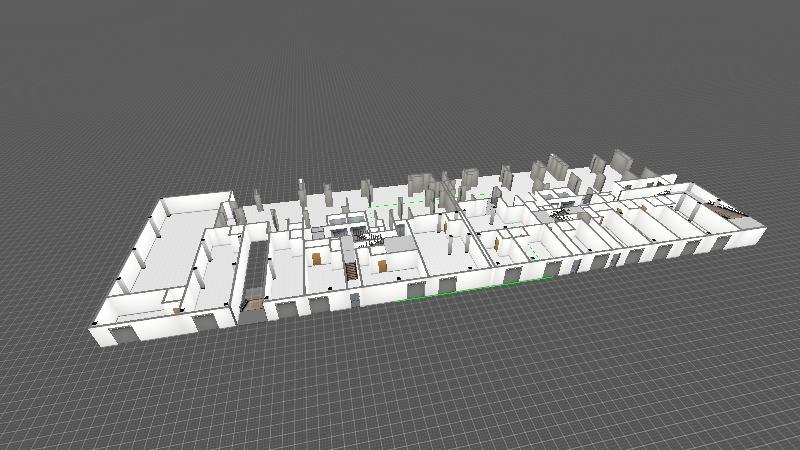Select the dark furniture cluster above central staircase
Screen dimensions: 800x450
click(370, 238)
